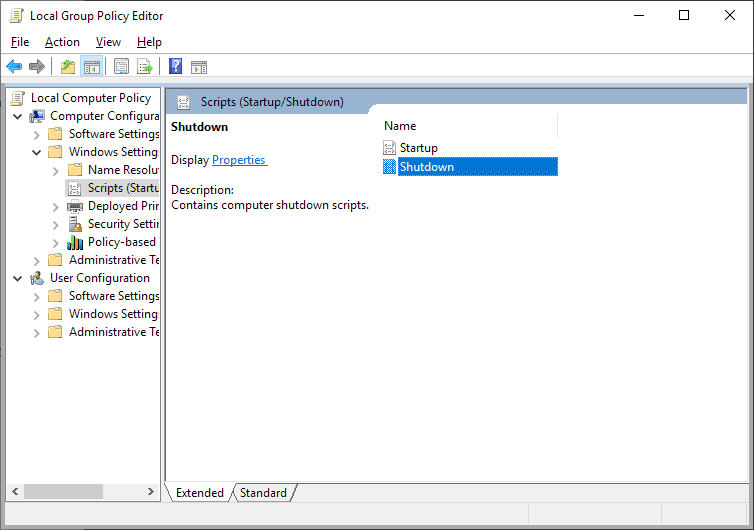Select User Configuration label in tree
754x530 pixels.
coord(100,278)
